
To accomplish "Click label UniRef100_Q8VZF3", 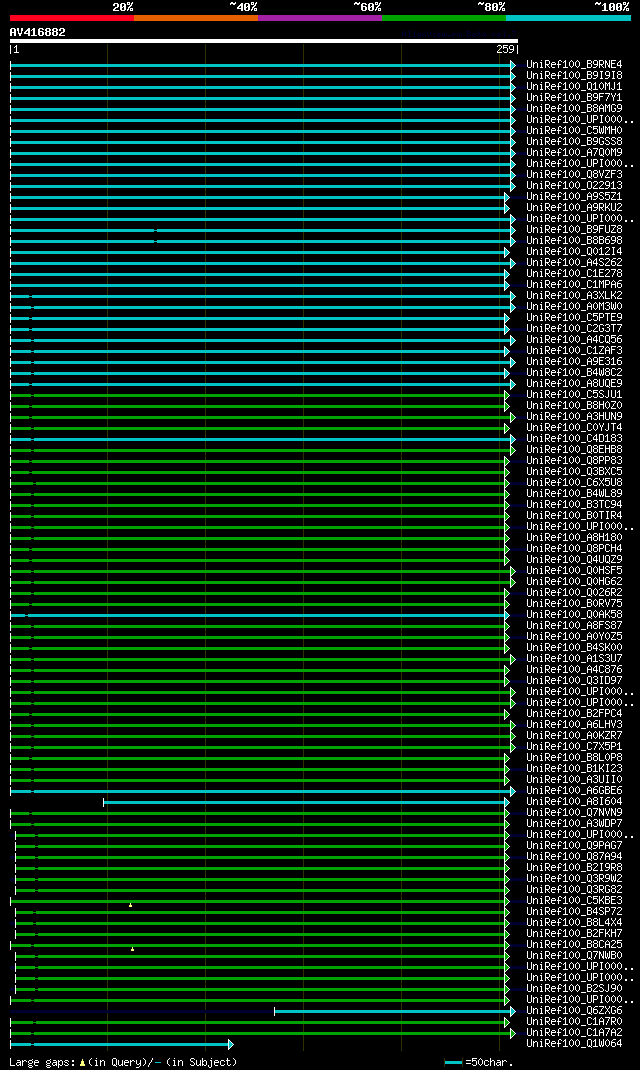I will (574, 175).
